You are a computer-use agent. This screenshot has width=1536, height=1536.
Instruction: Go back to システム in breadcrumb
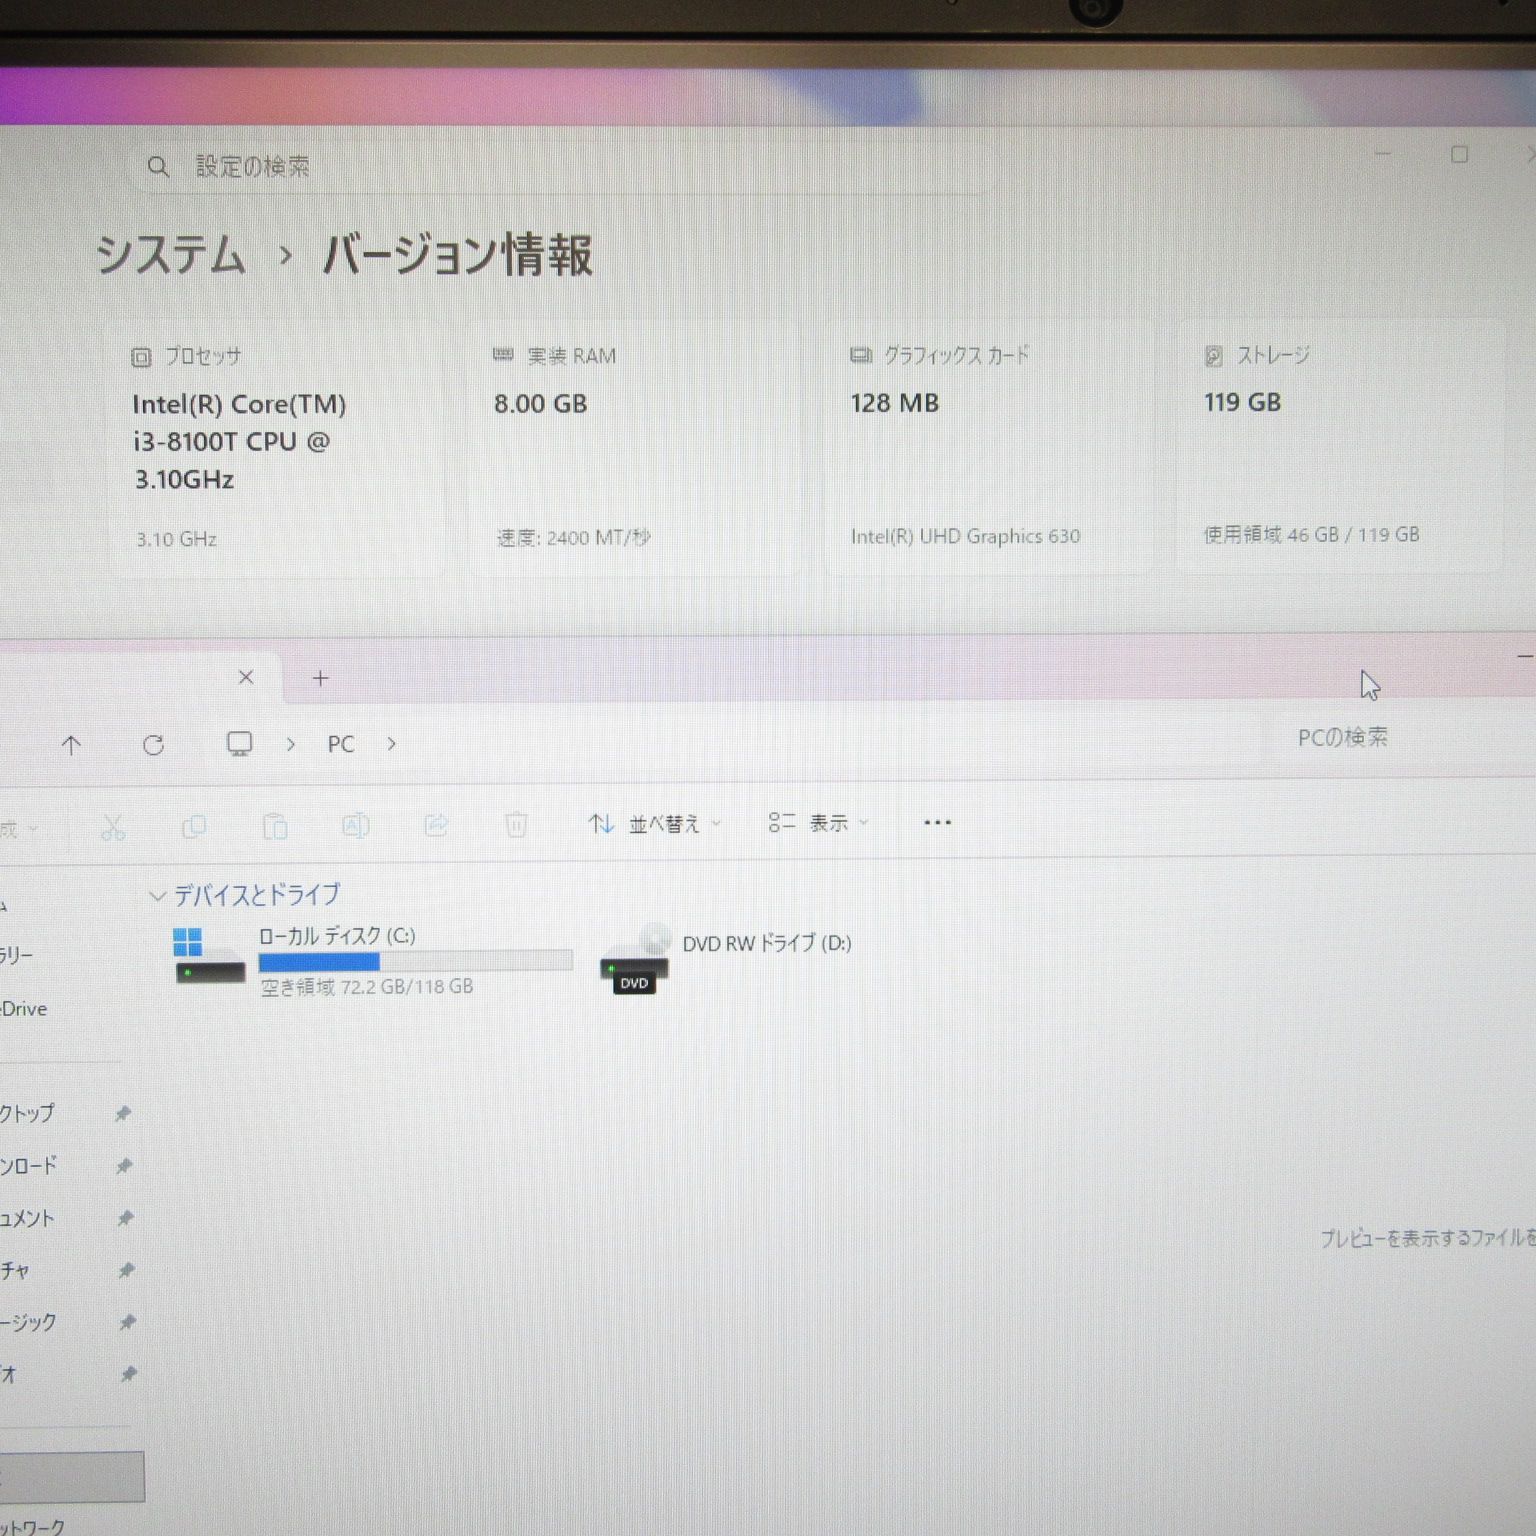coord(171,254)
